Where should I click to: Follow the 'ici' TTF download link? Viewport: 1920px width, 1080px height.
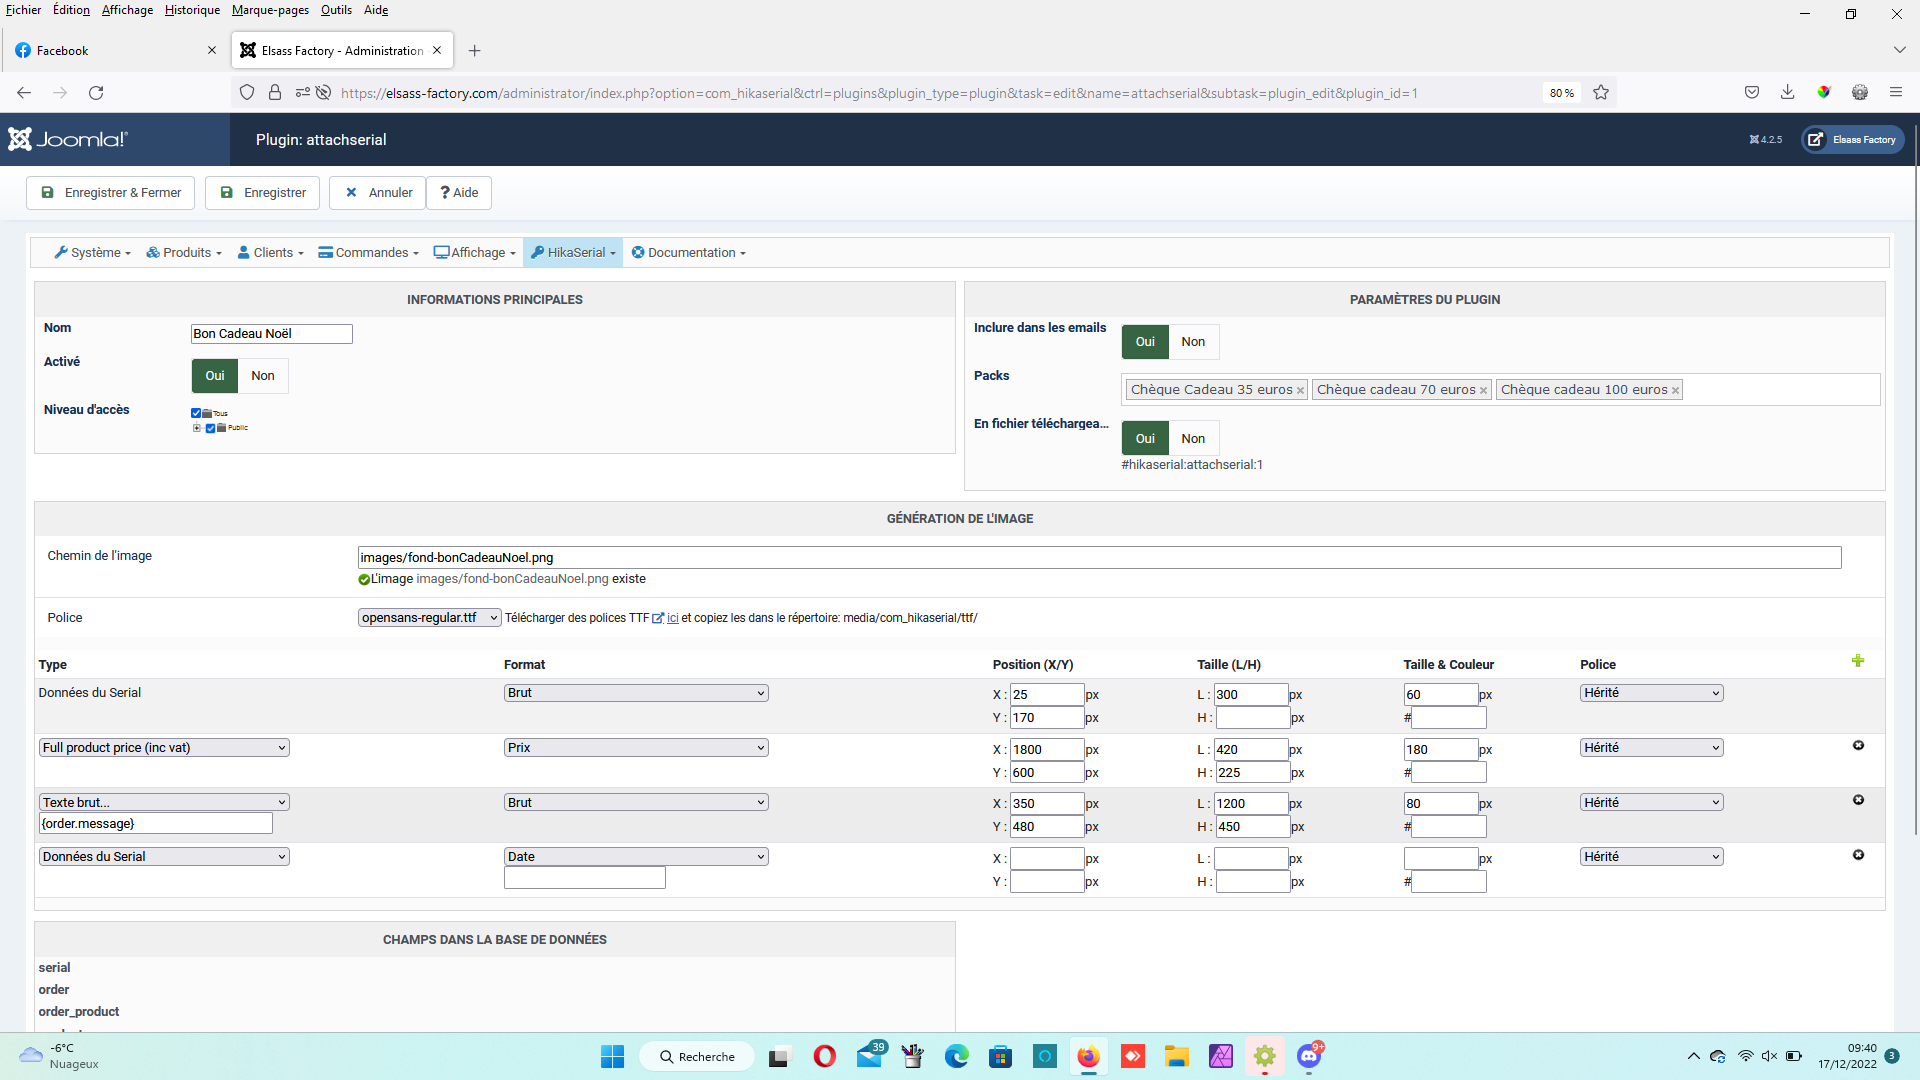coord(672,618)
